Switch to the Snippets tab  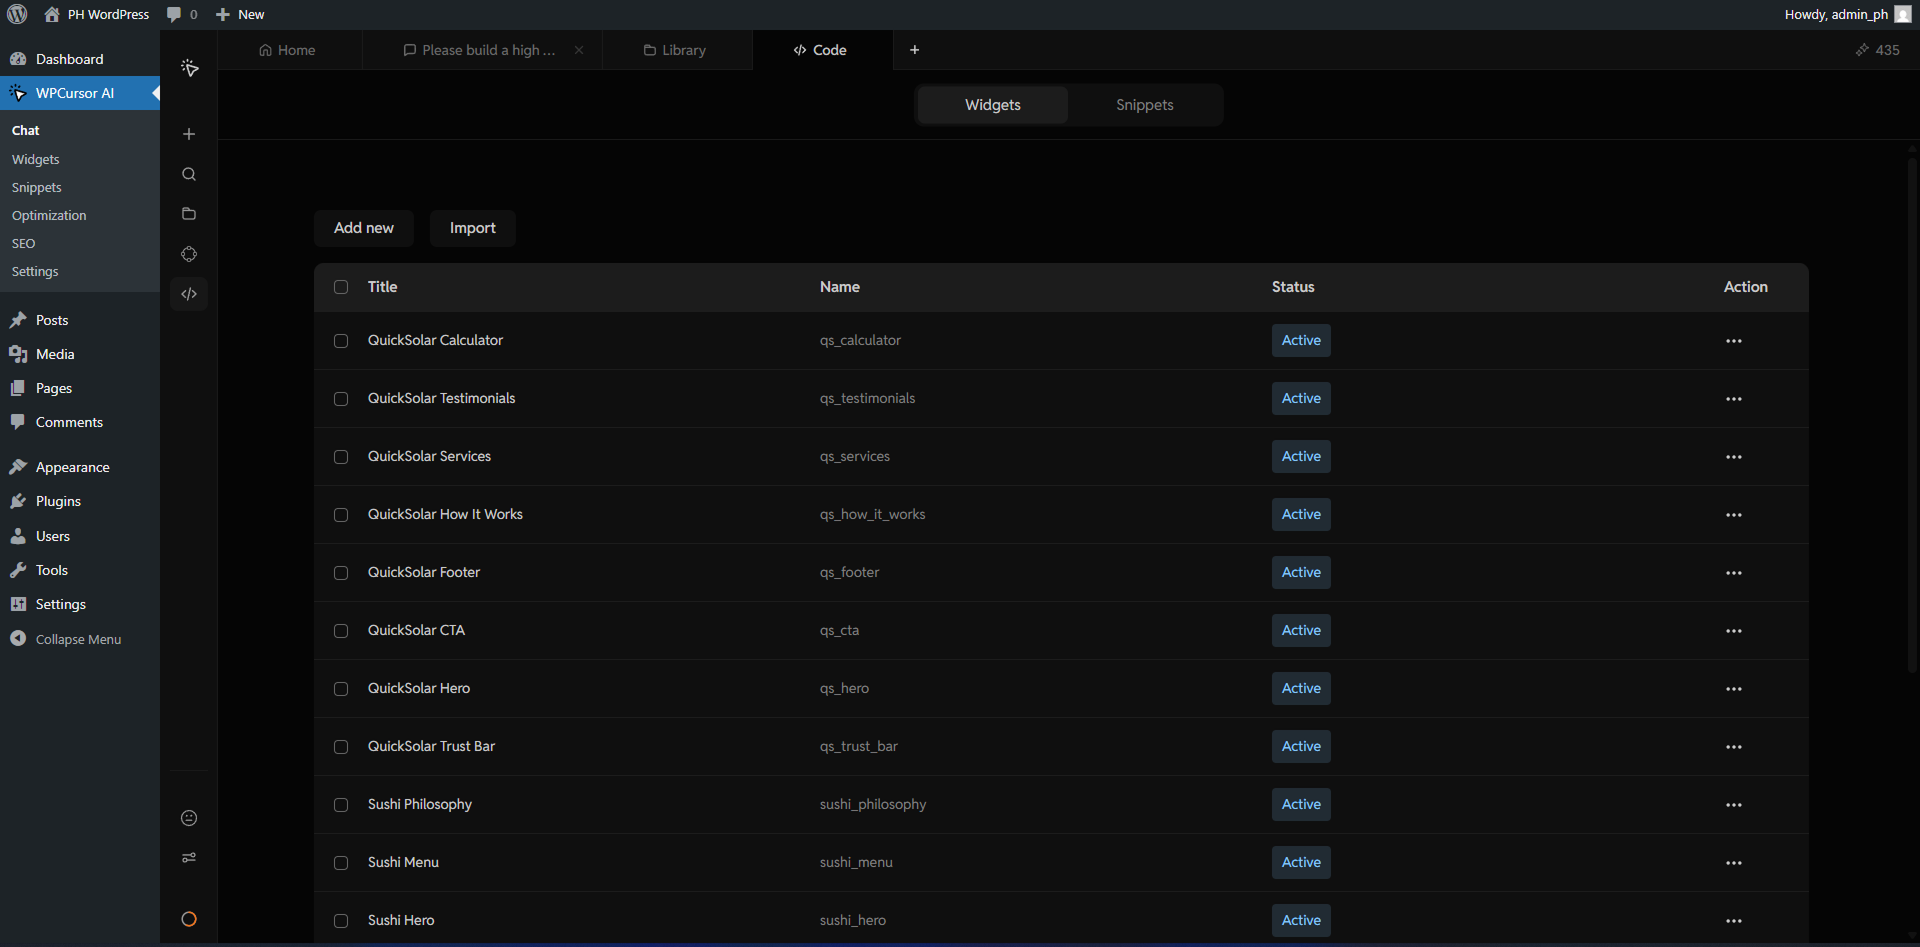pos(1144,104)
